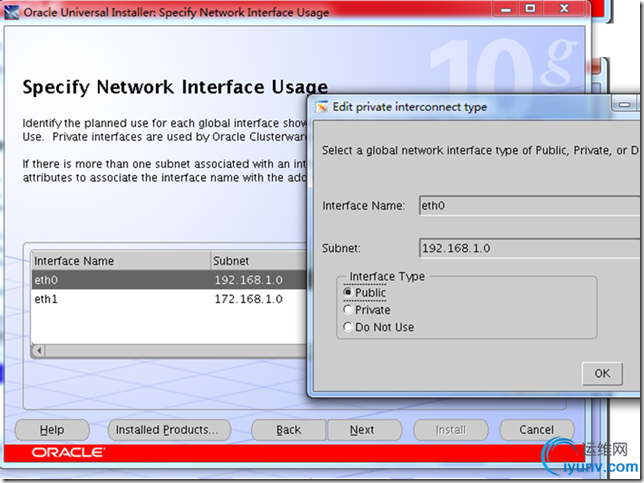Click the Interface Name column header

[x=121, y=261]
